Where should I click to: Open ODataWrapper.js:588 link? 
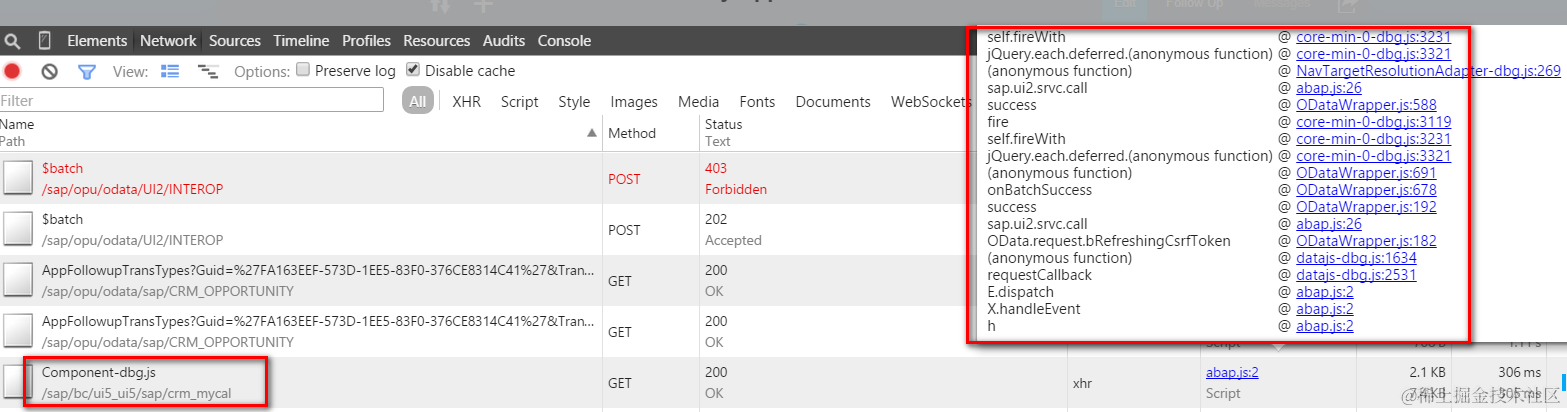click(x=1366, y=105)
